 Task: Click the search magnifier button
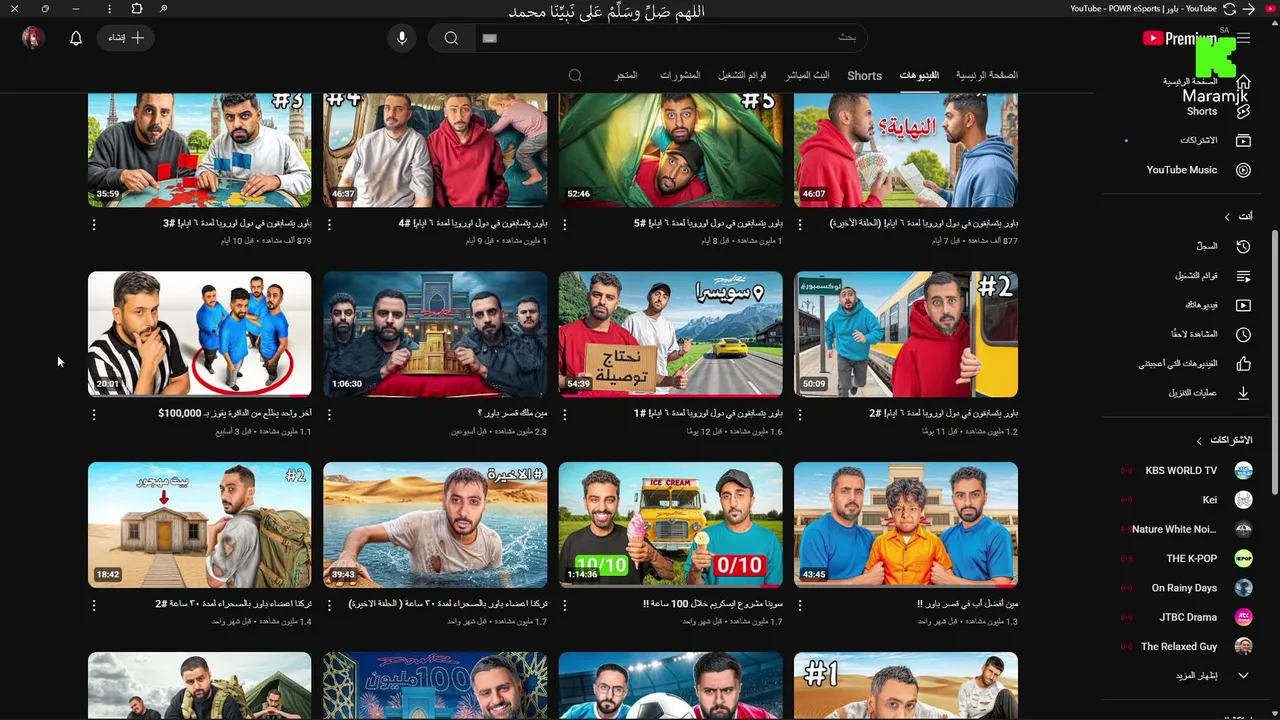451,38
